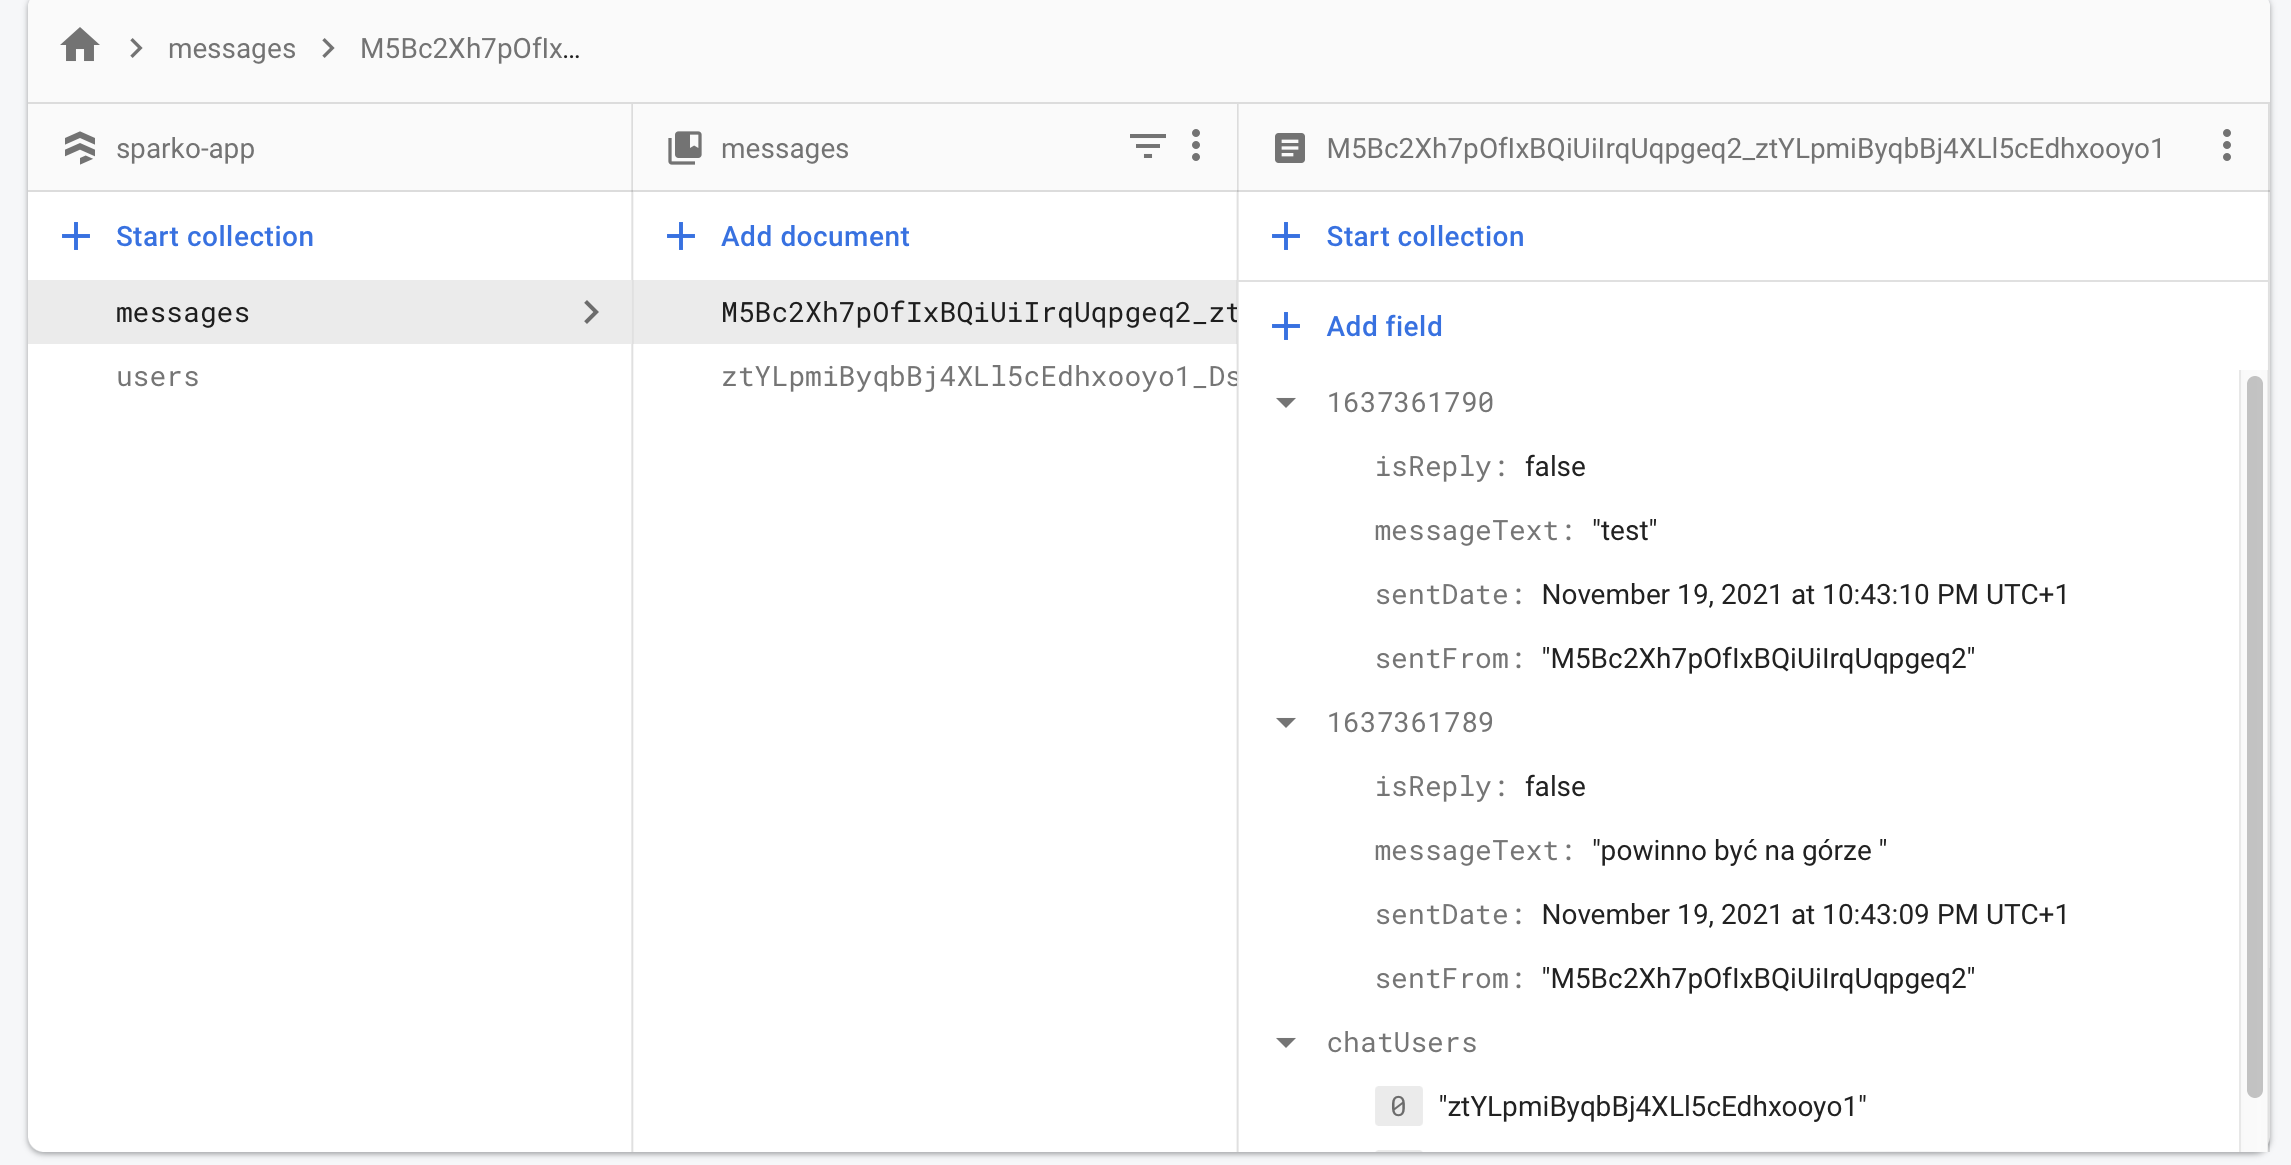This screenshot has width=2291, height=1165.
Task: Start collection in sparko-app root panel
Action: (215, 236)
